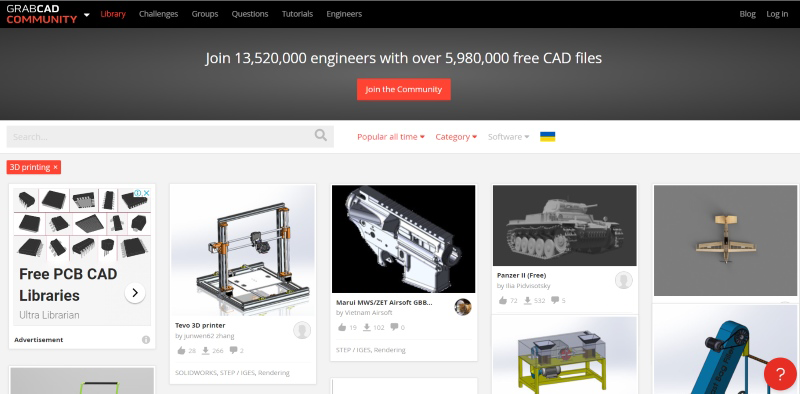Click comments icon on Tevo 3D printer
800x394 pixels.
234,350
